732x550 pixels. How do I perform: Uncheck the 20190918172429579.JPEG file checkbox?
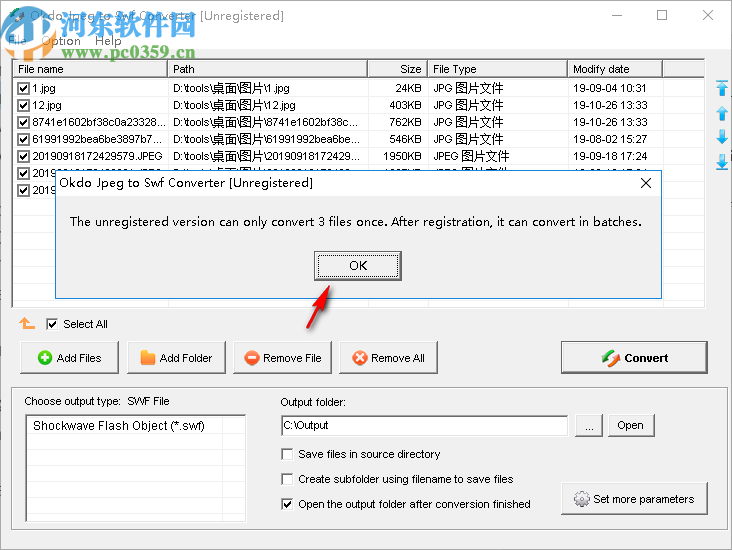click(x=23, y=156)
